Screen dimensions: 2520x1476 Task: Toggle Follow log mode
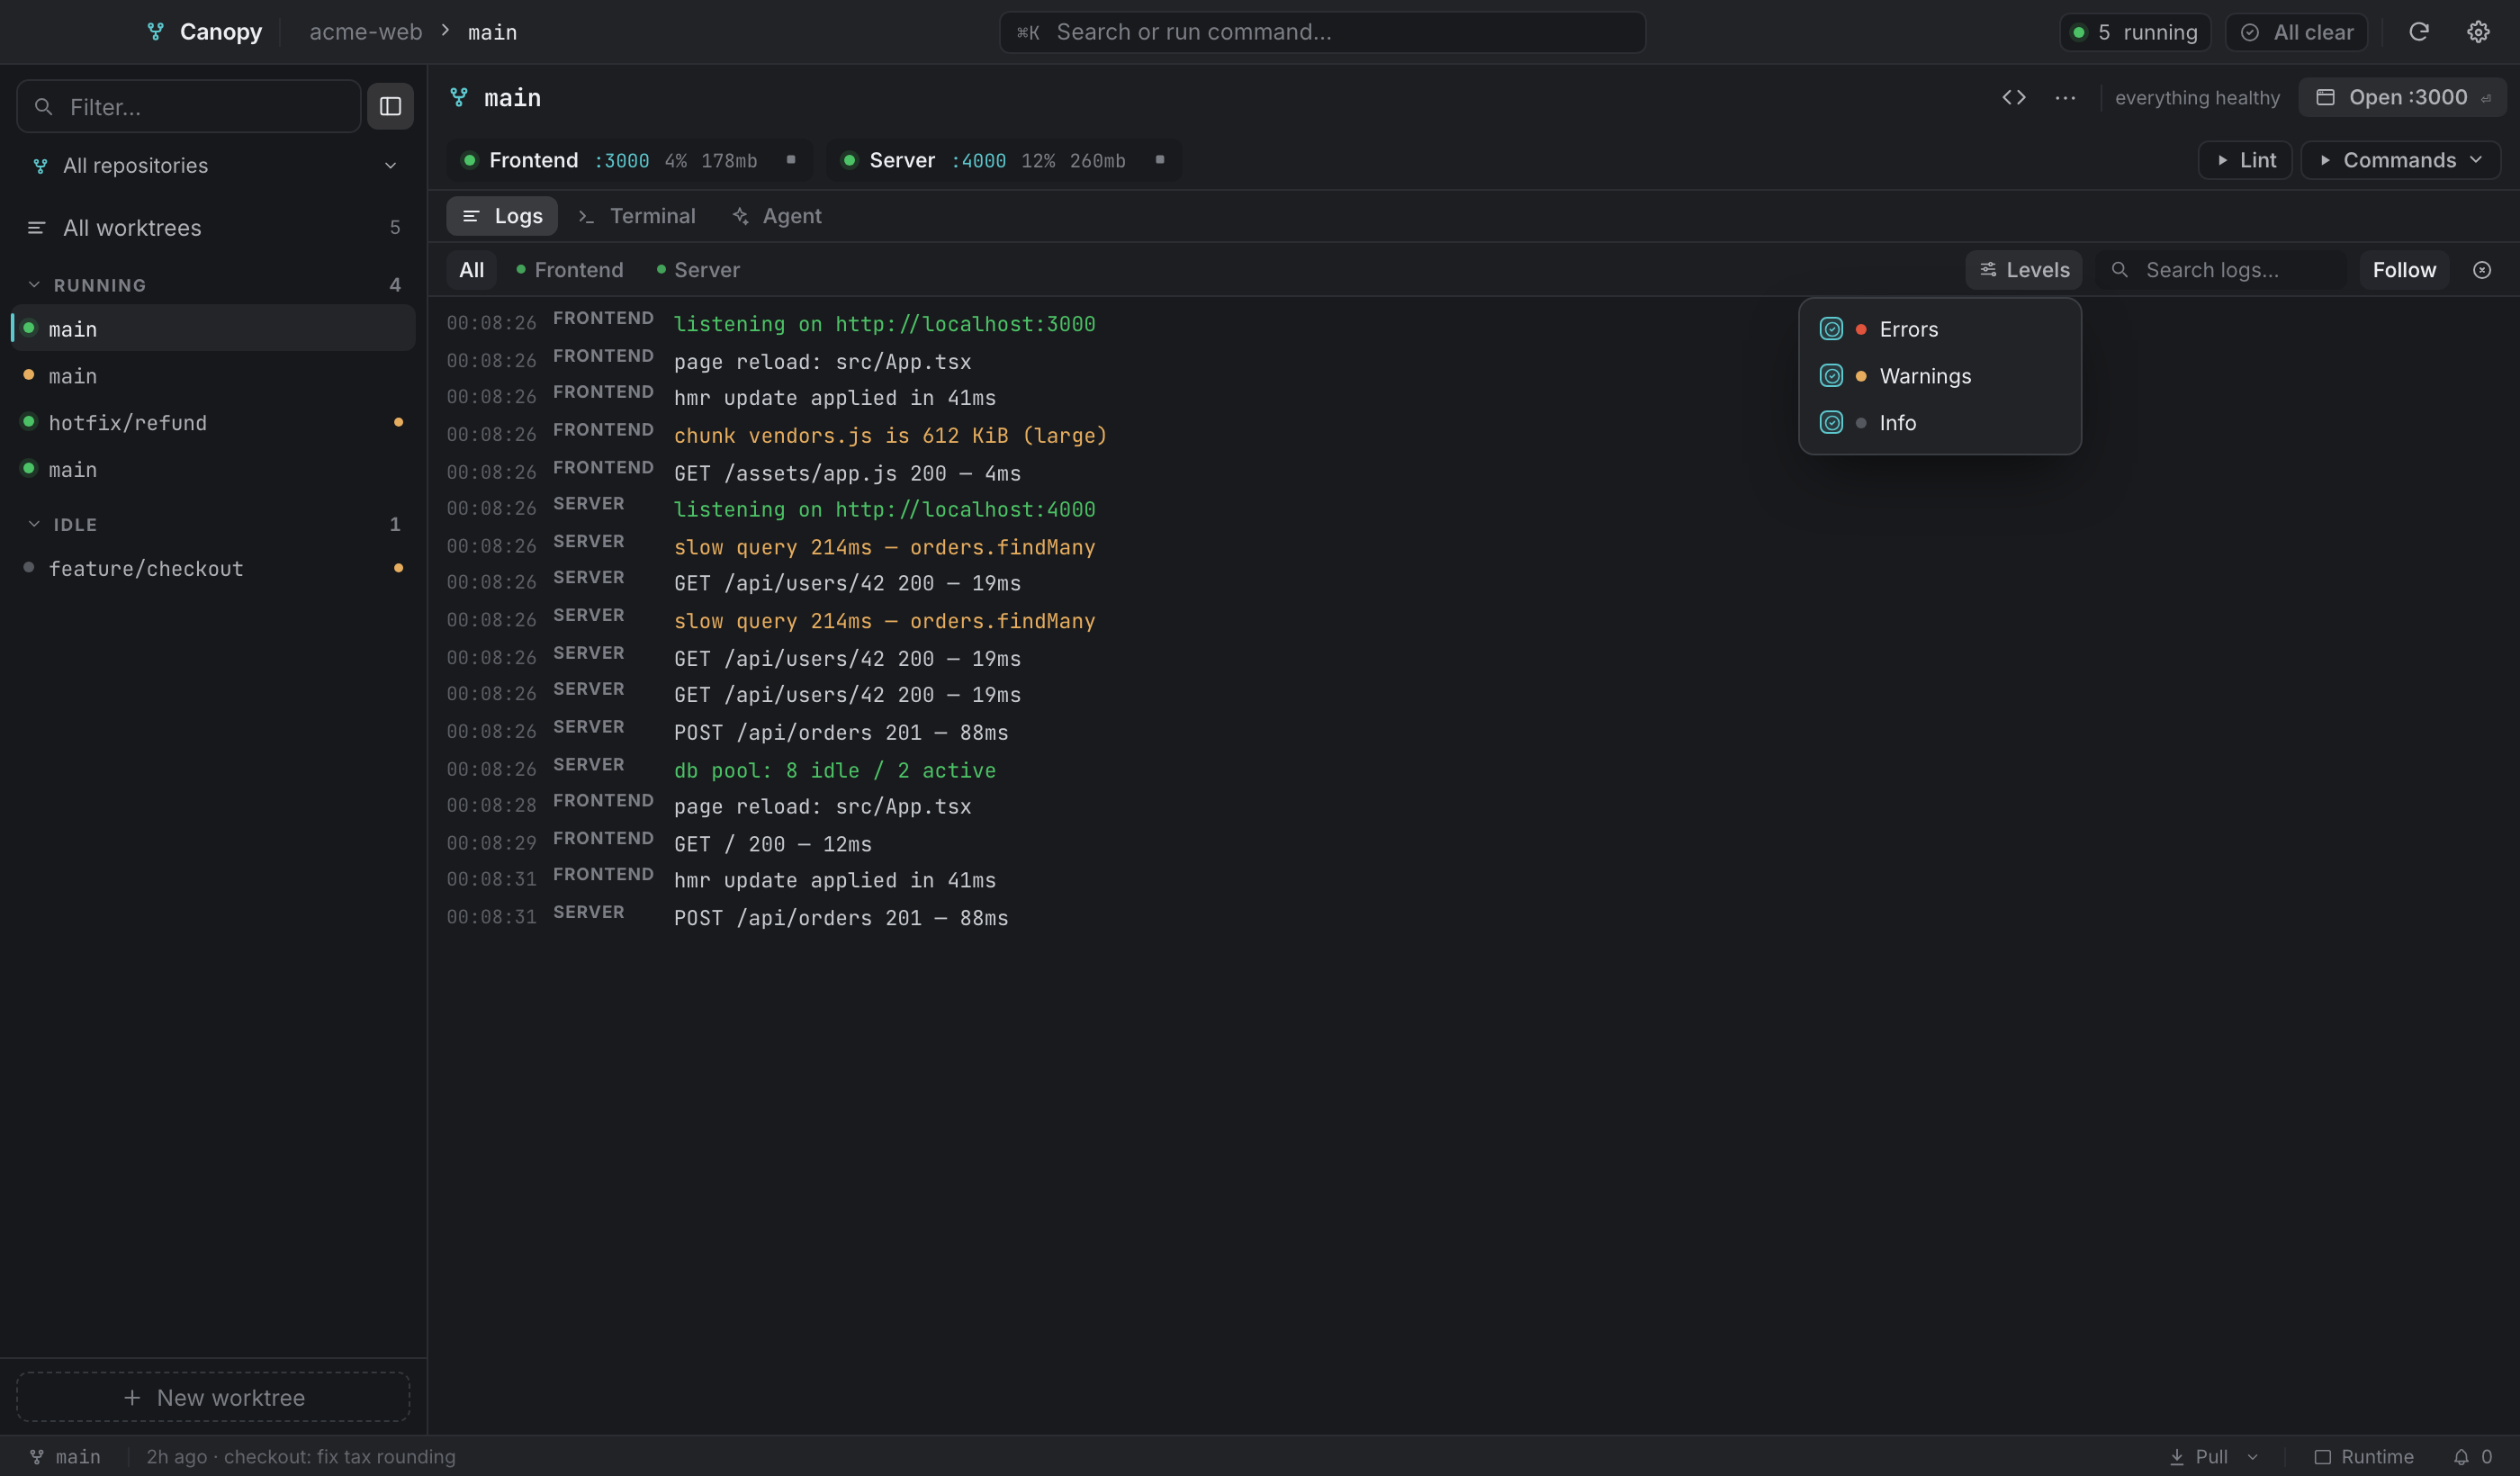tap(2404, 270)
